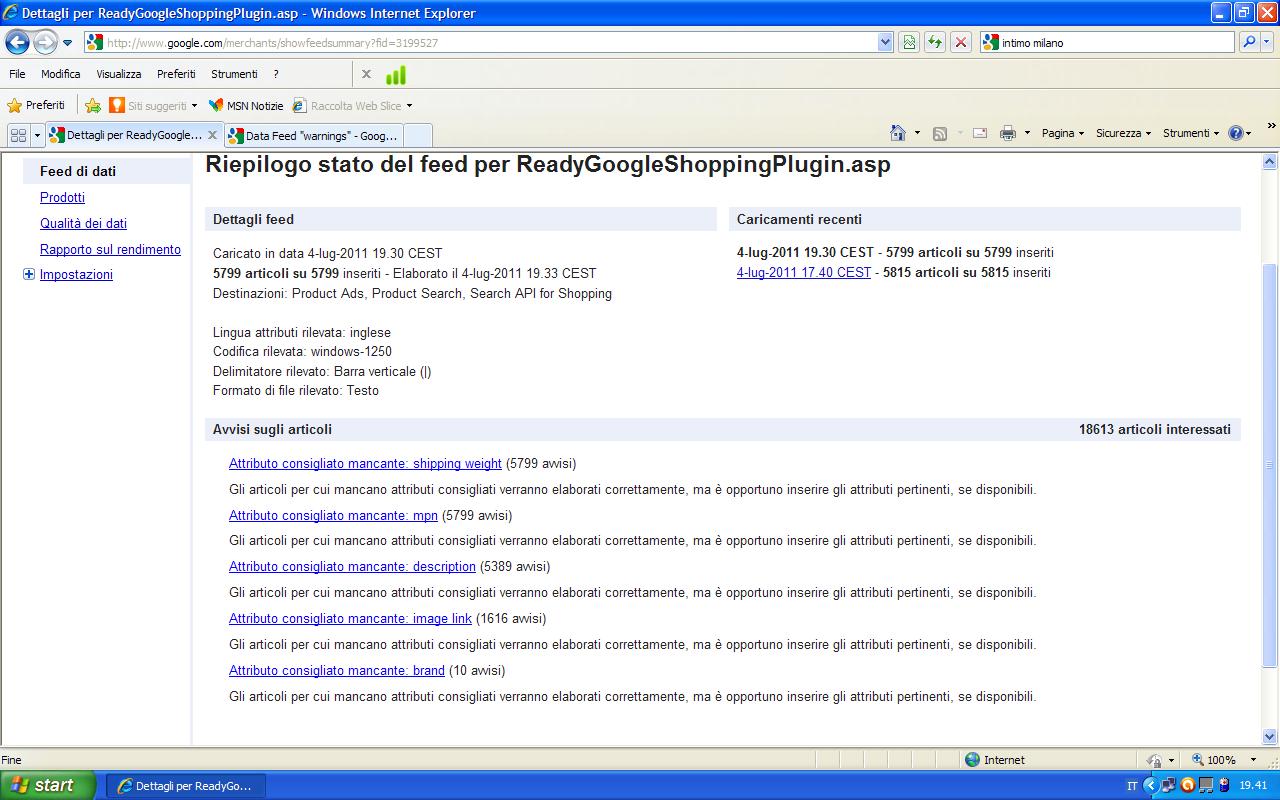The height and width of the screenshot is (800, 1280).
Task: Open missing 'image link' attribute warning link
Action: click(350, 618)
